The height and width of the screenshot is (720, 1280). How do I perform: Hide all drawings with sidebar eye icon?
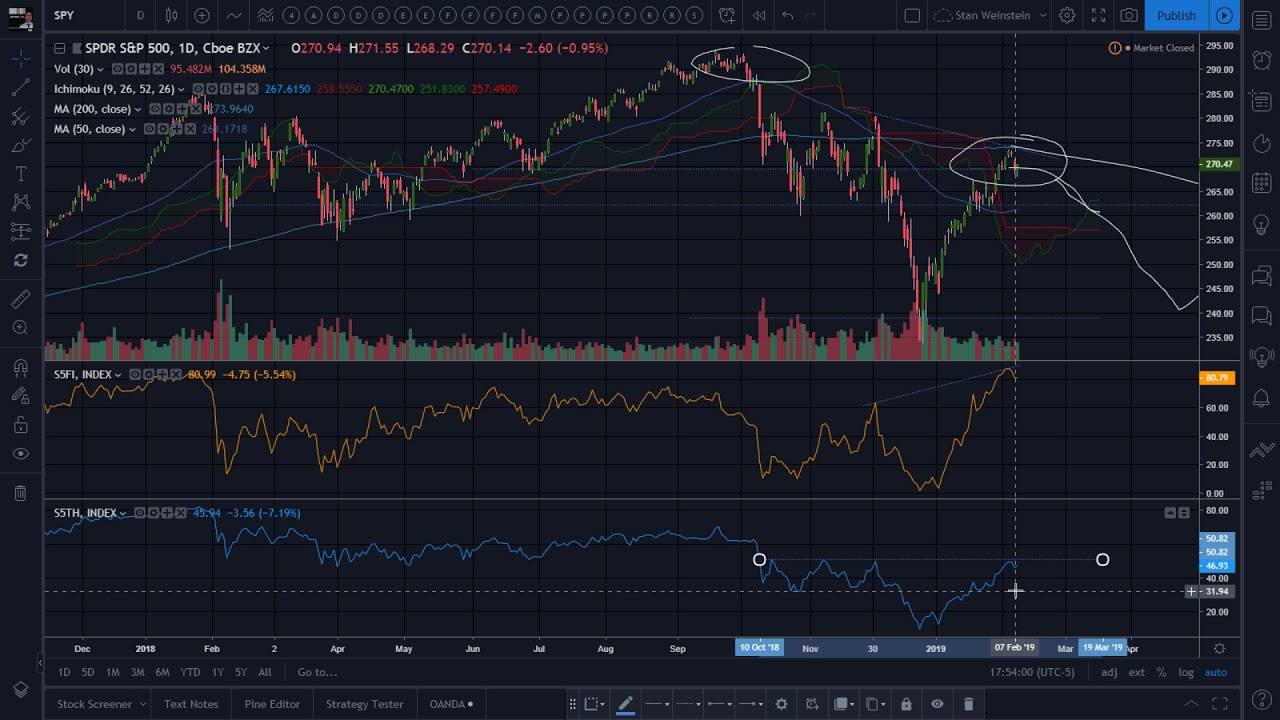click(x=20, y=454)
